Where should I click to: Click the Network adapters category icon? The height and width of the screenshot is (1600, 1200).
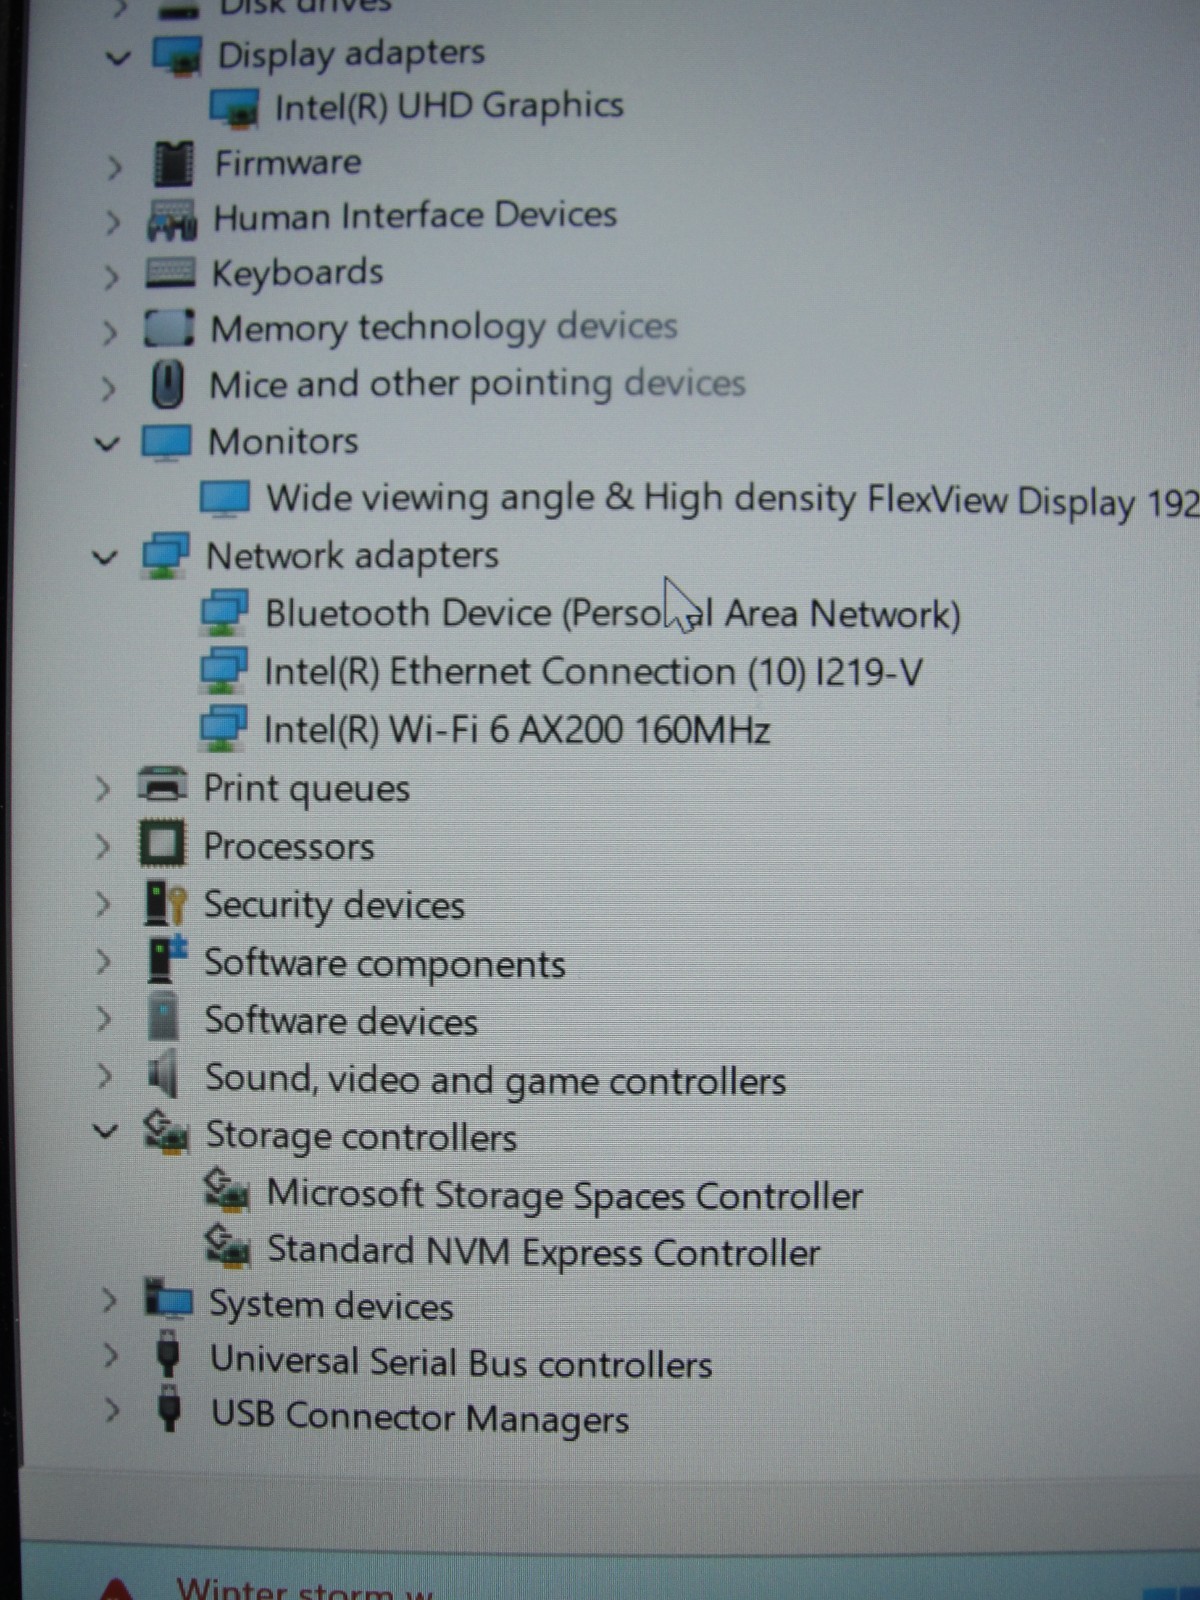(x=165, y=556)
